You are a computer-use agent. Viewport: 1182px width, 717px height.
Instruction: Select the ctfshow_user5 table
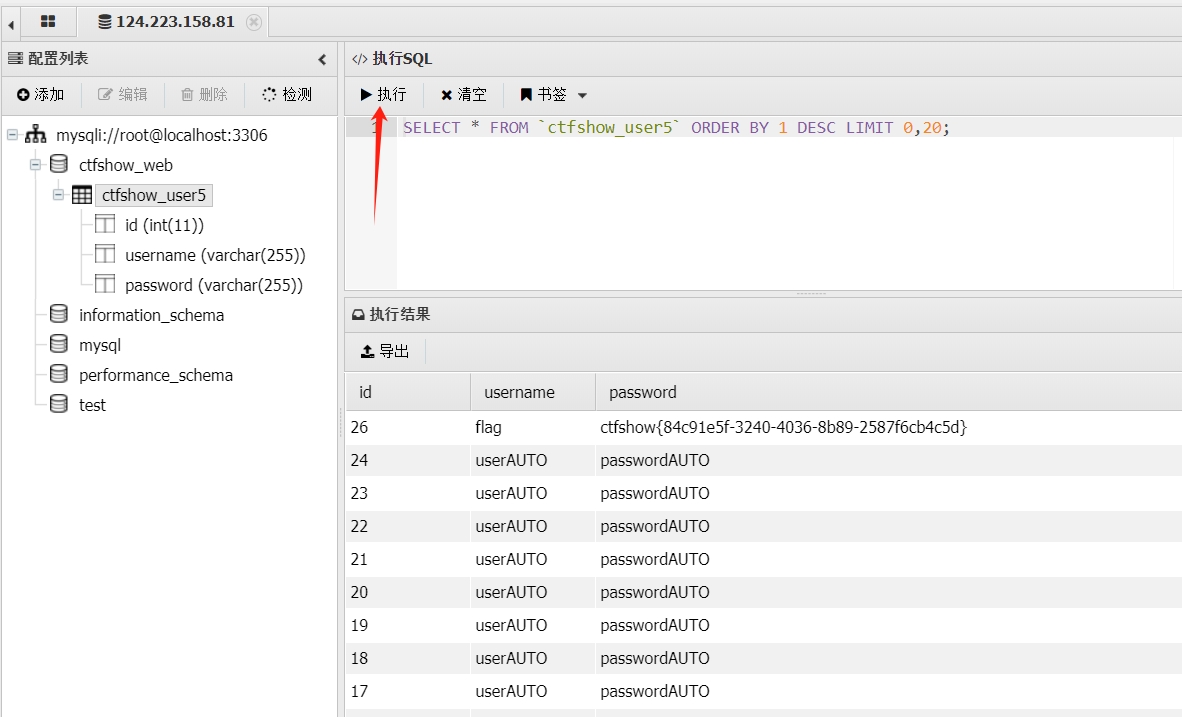click(154, 195)
